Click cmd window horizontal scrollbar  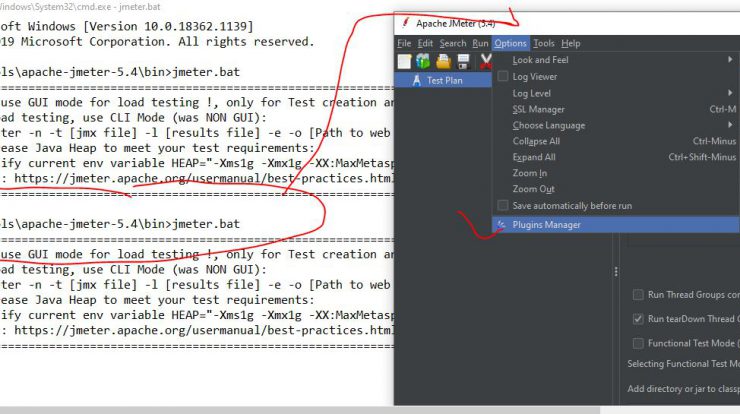click(300, 410)
